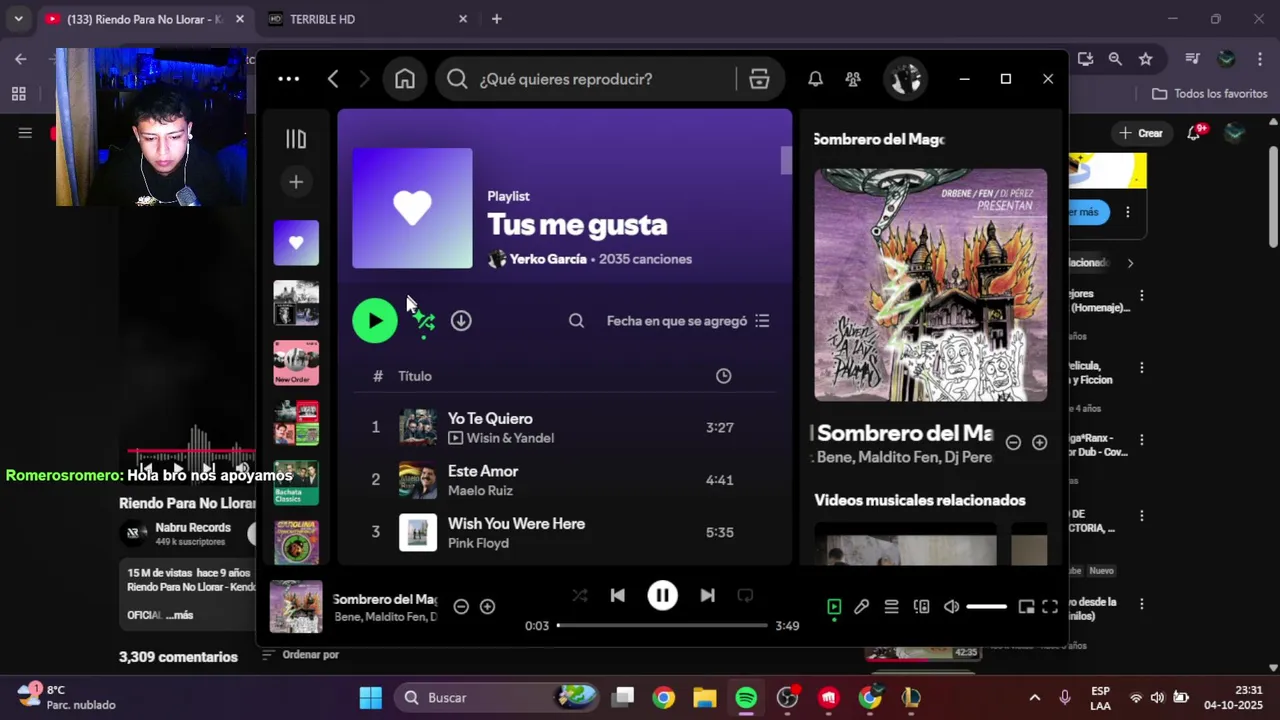Search within the playlist
The image size is (1280, 720).
[577, 321]
